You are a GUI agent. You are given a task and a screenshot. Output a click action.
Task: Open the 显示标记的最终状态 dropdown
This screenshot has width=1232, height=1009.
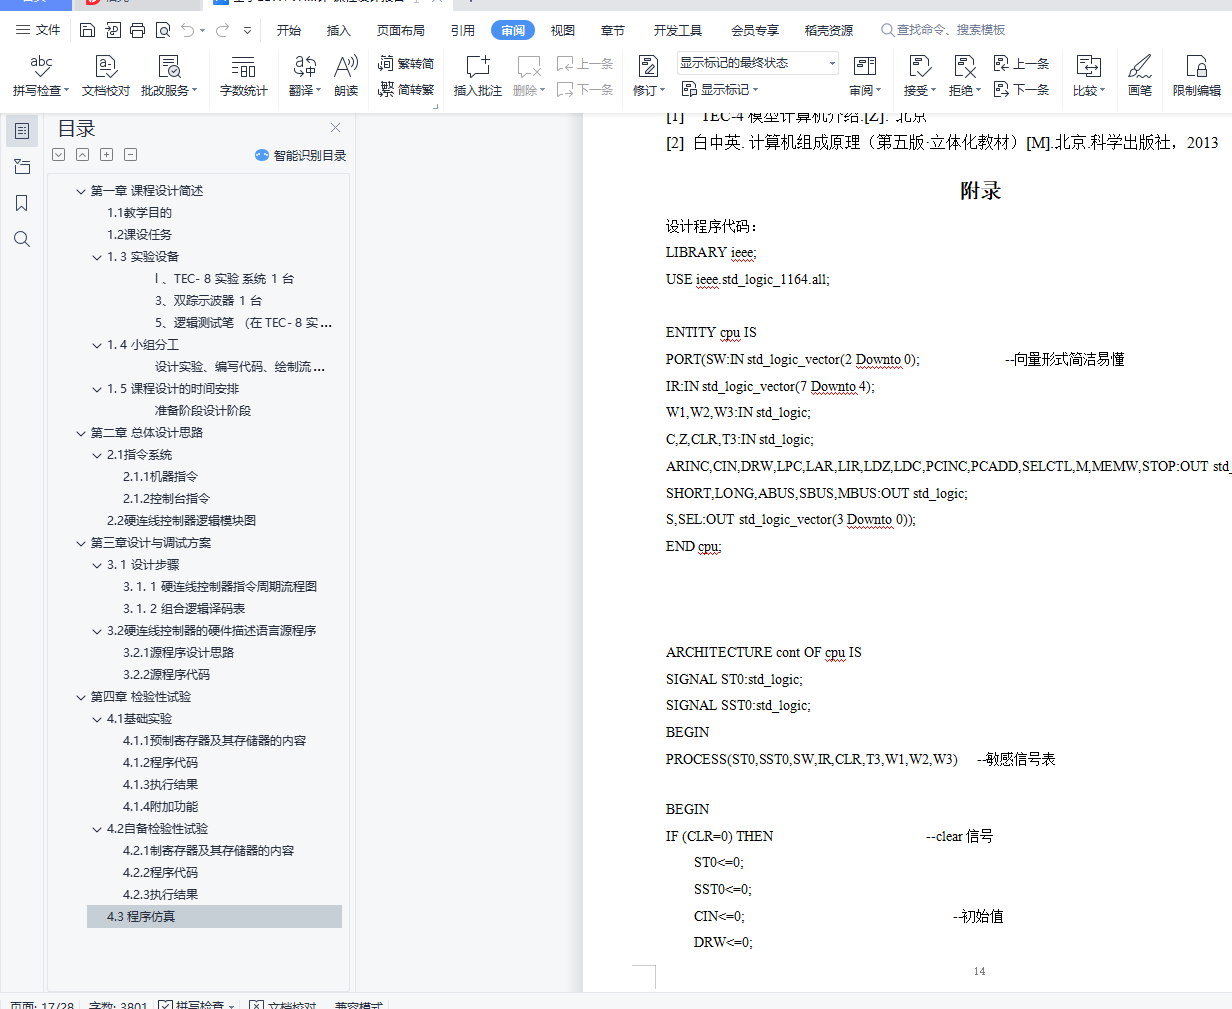point(758,63)
